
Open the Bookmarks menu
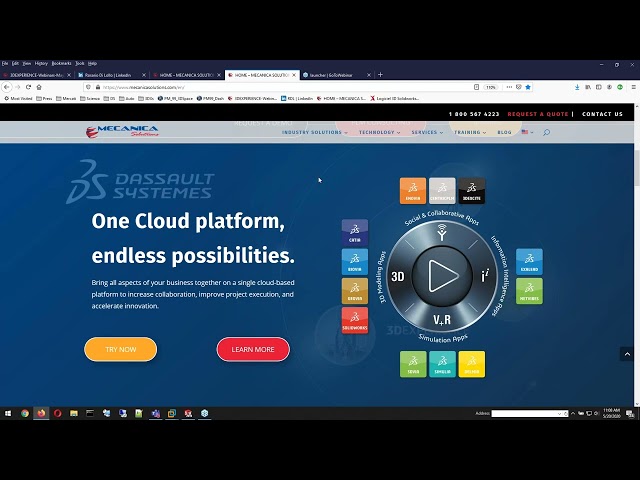pyautogui.click(x=61, y=63)
